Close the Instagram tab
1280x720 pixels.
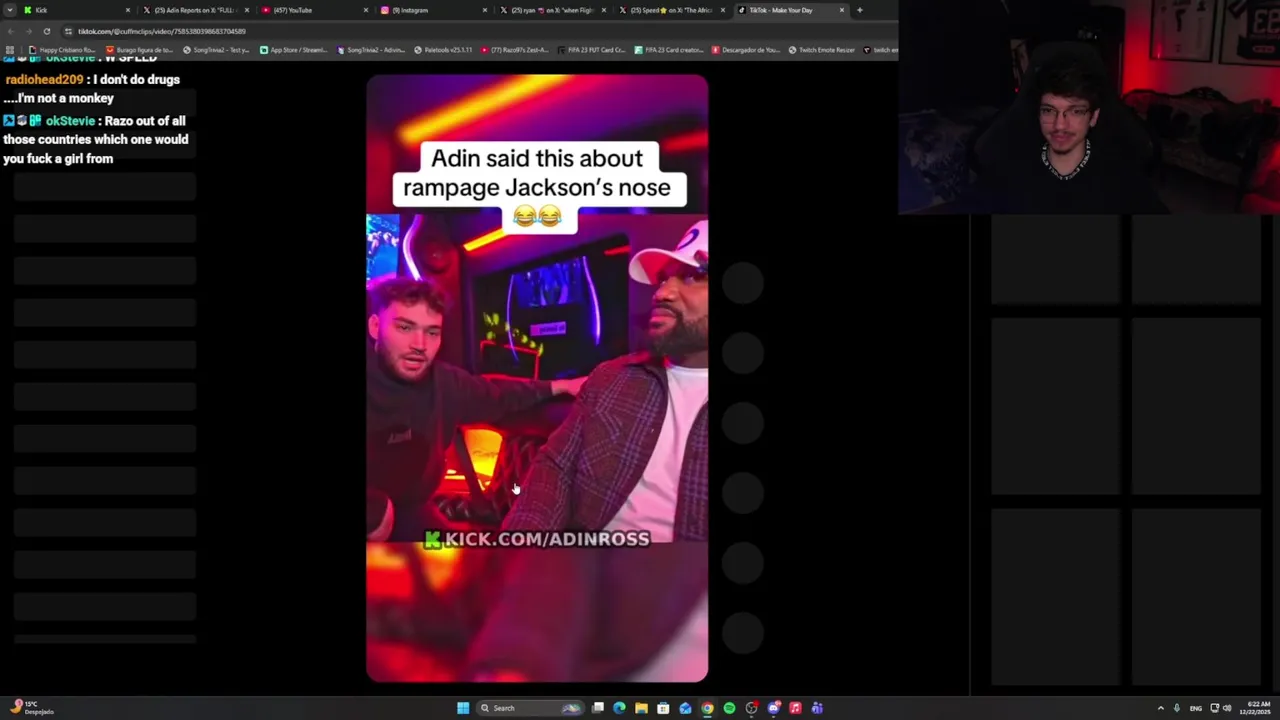click(x=485, y=10)
